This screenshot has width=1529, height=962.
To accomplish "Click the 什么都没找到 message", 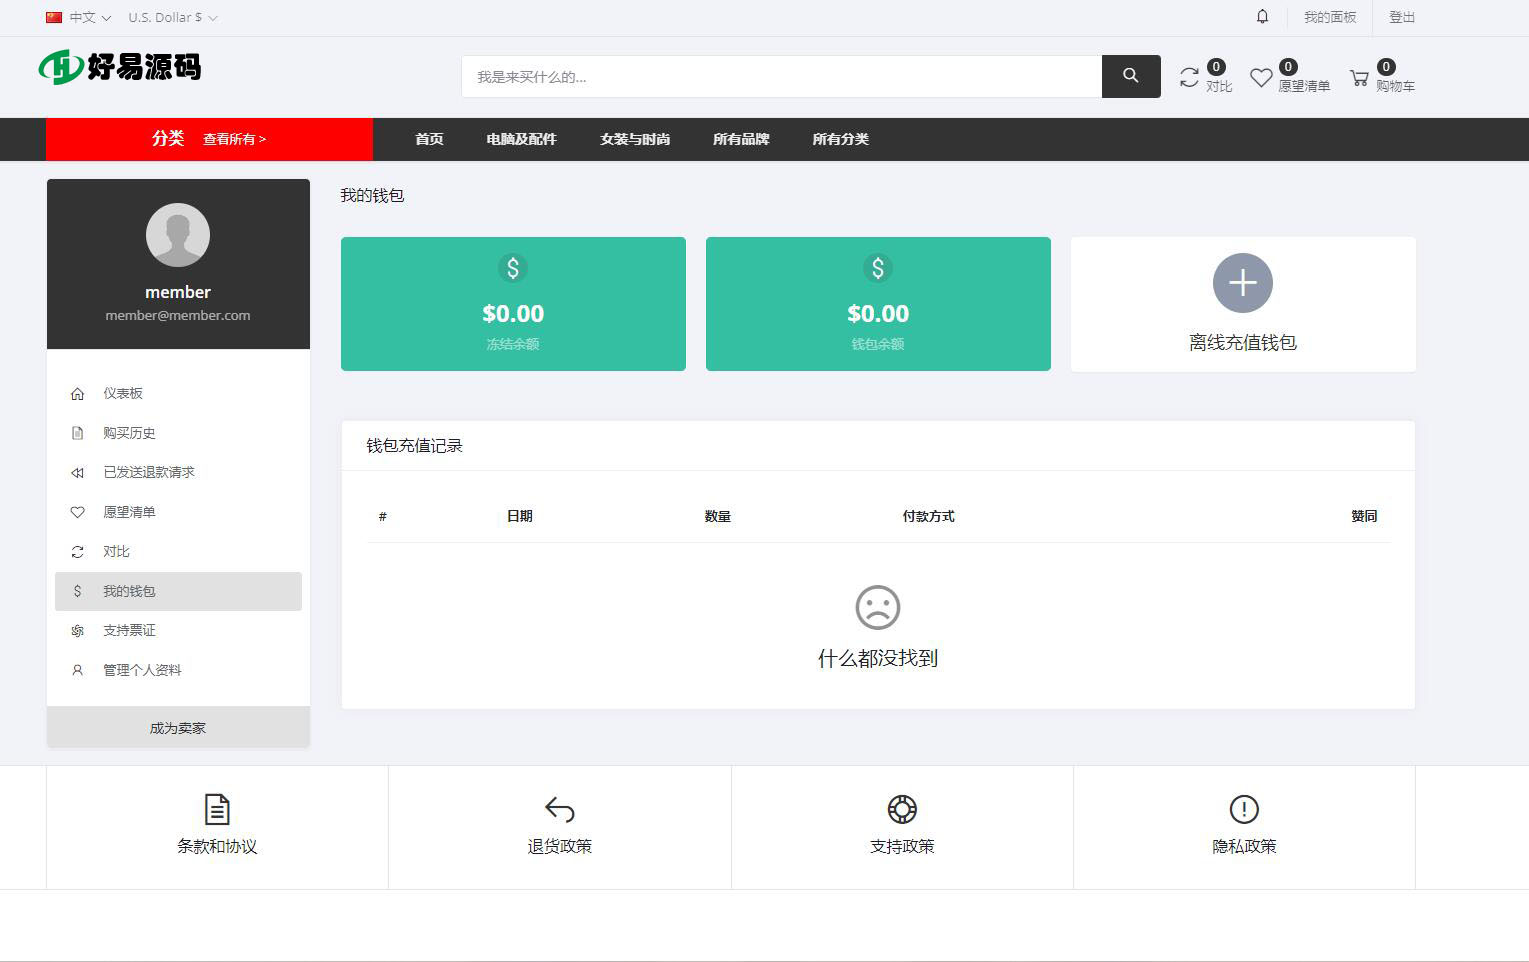I will tap(878, 658).
